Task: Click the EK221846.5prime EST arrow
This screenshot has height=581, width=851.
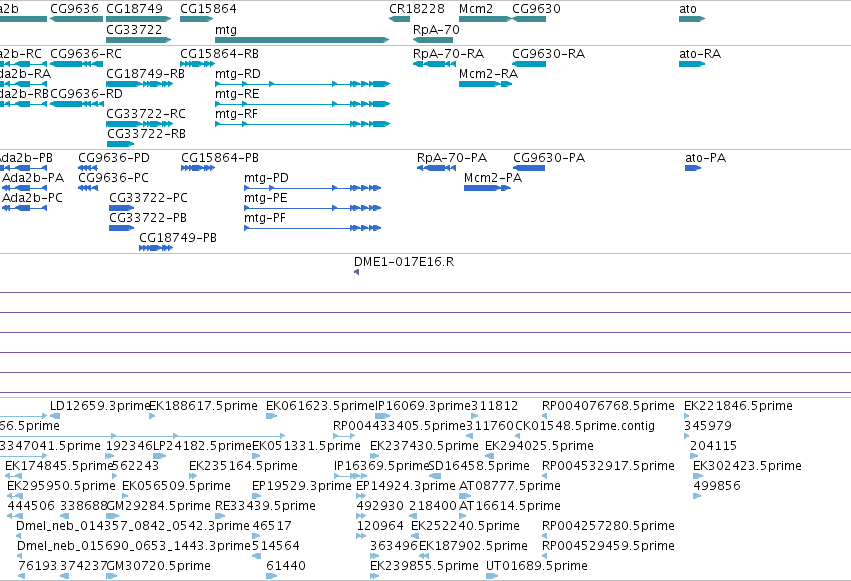Action: 687,416
